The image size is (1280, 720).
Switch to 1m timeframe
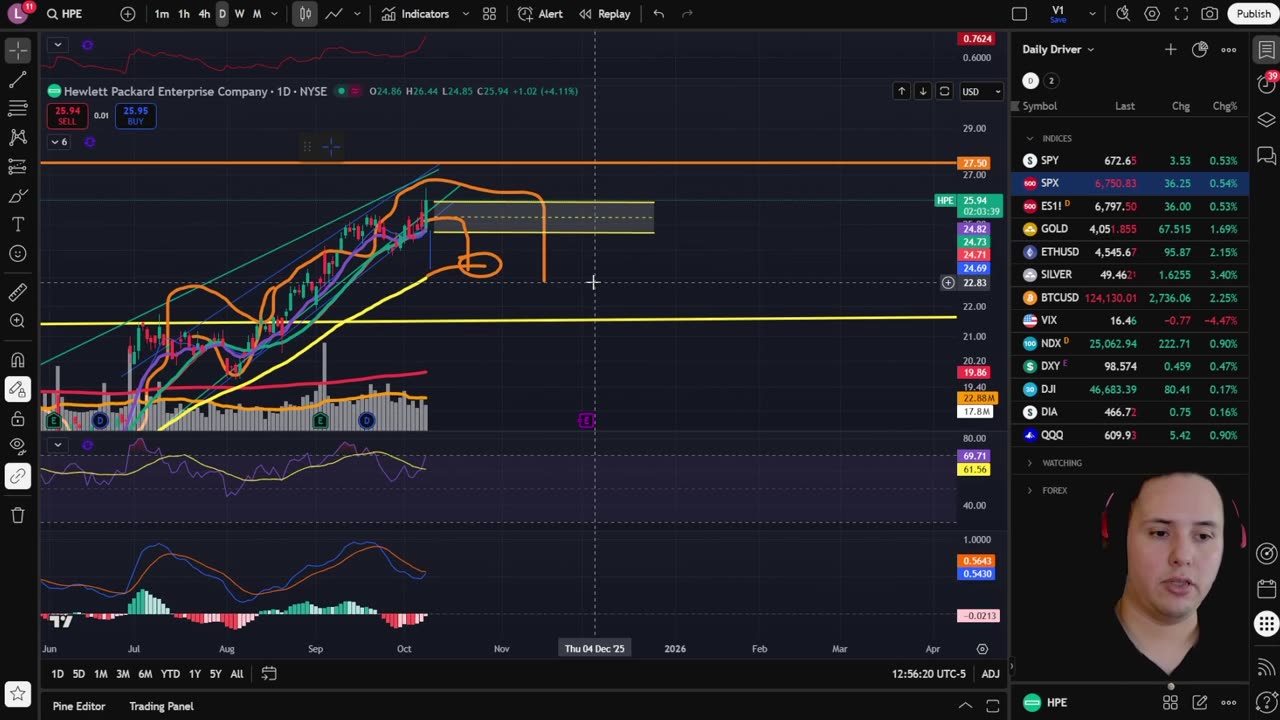(162, 14)
